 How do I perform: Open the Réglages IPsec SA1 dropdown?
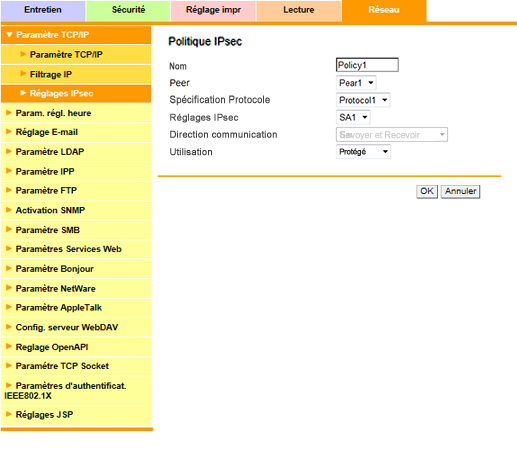[353, 117]
